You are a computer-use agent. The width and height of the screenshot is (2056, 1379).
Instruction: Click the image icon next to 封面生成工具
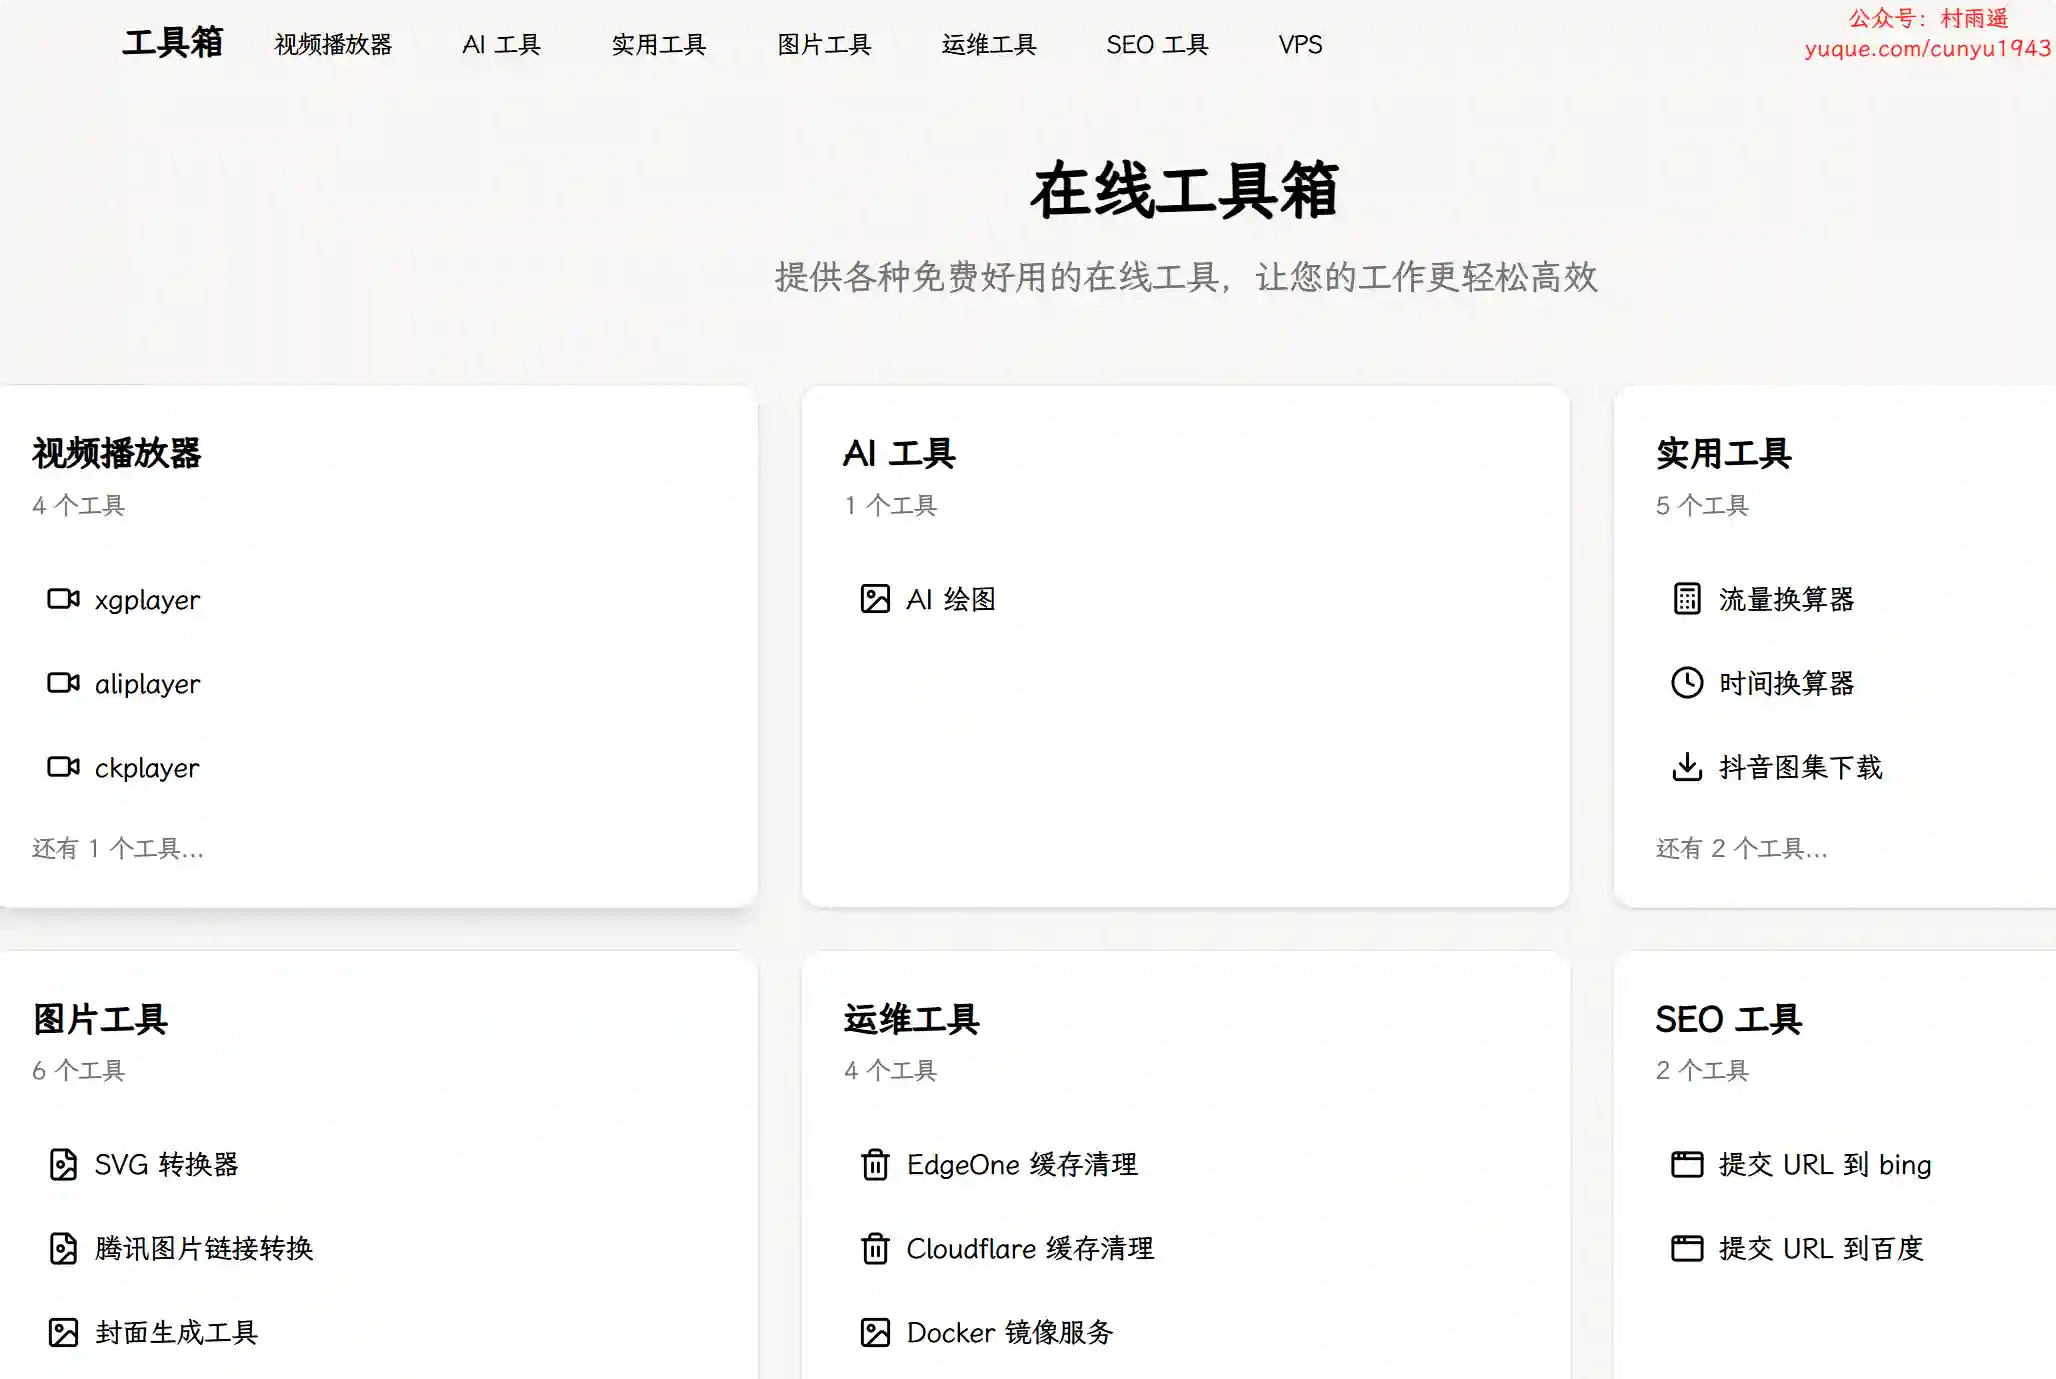pyautogui.click(x=63, y=1332)
